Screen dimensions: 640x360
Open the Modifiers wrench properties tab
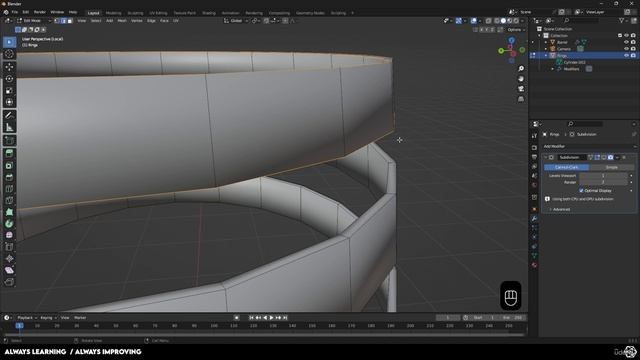(x=534, y=218)
